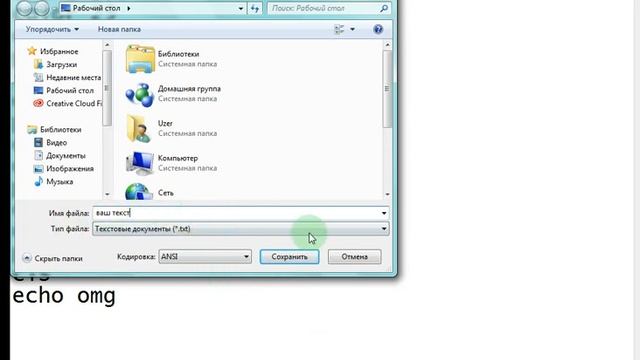The image size is (640, 360).
Task: Open the Кодировка ANSI dropdown
Action: tap(205, 257)
